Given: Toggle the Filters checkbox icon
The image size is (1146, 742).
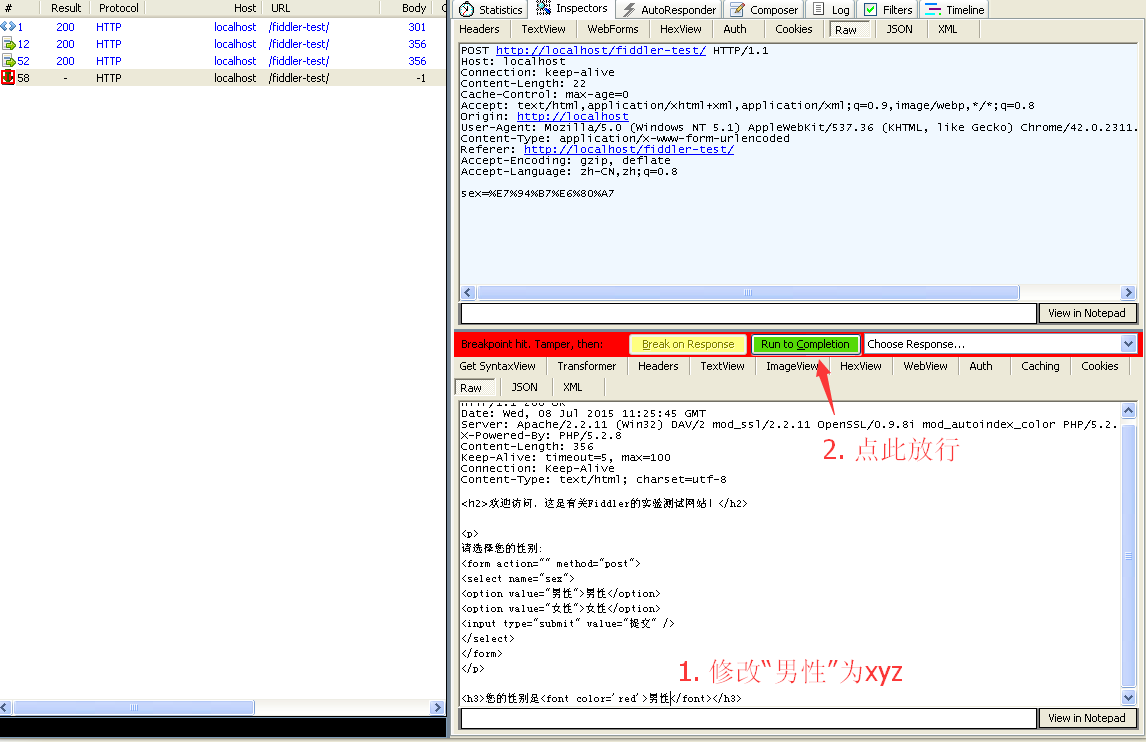Looking at the screenshot, I should (870, 10).
